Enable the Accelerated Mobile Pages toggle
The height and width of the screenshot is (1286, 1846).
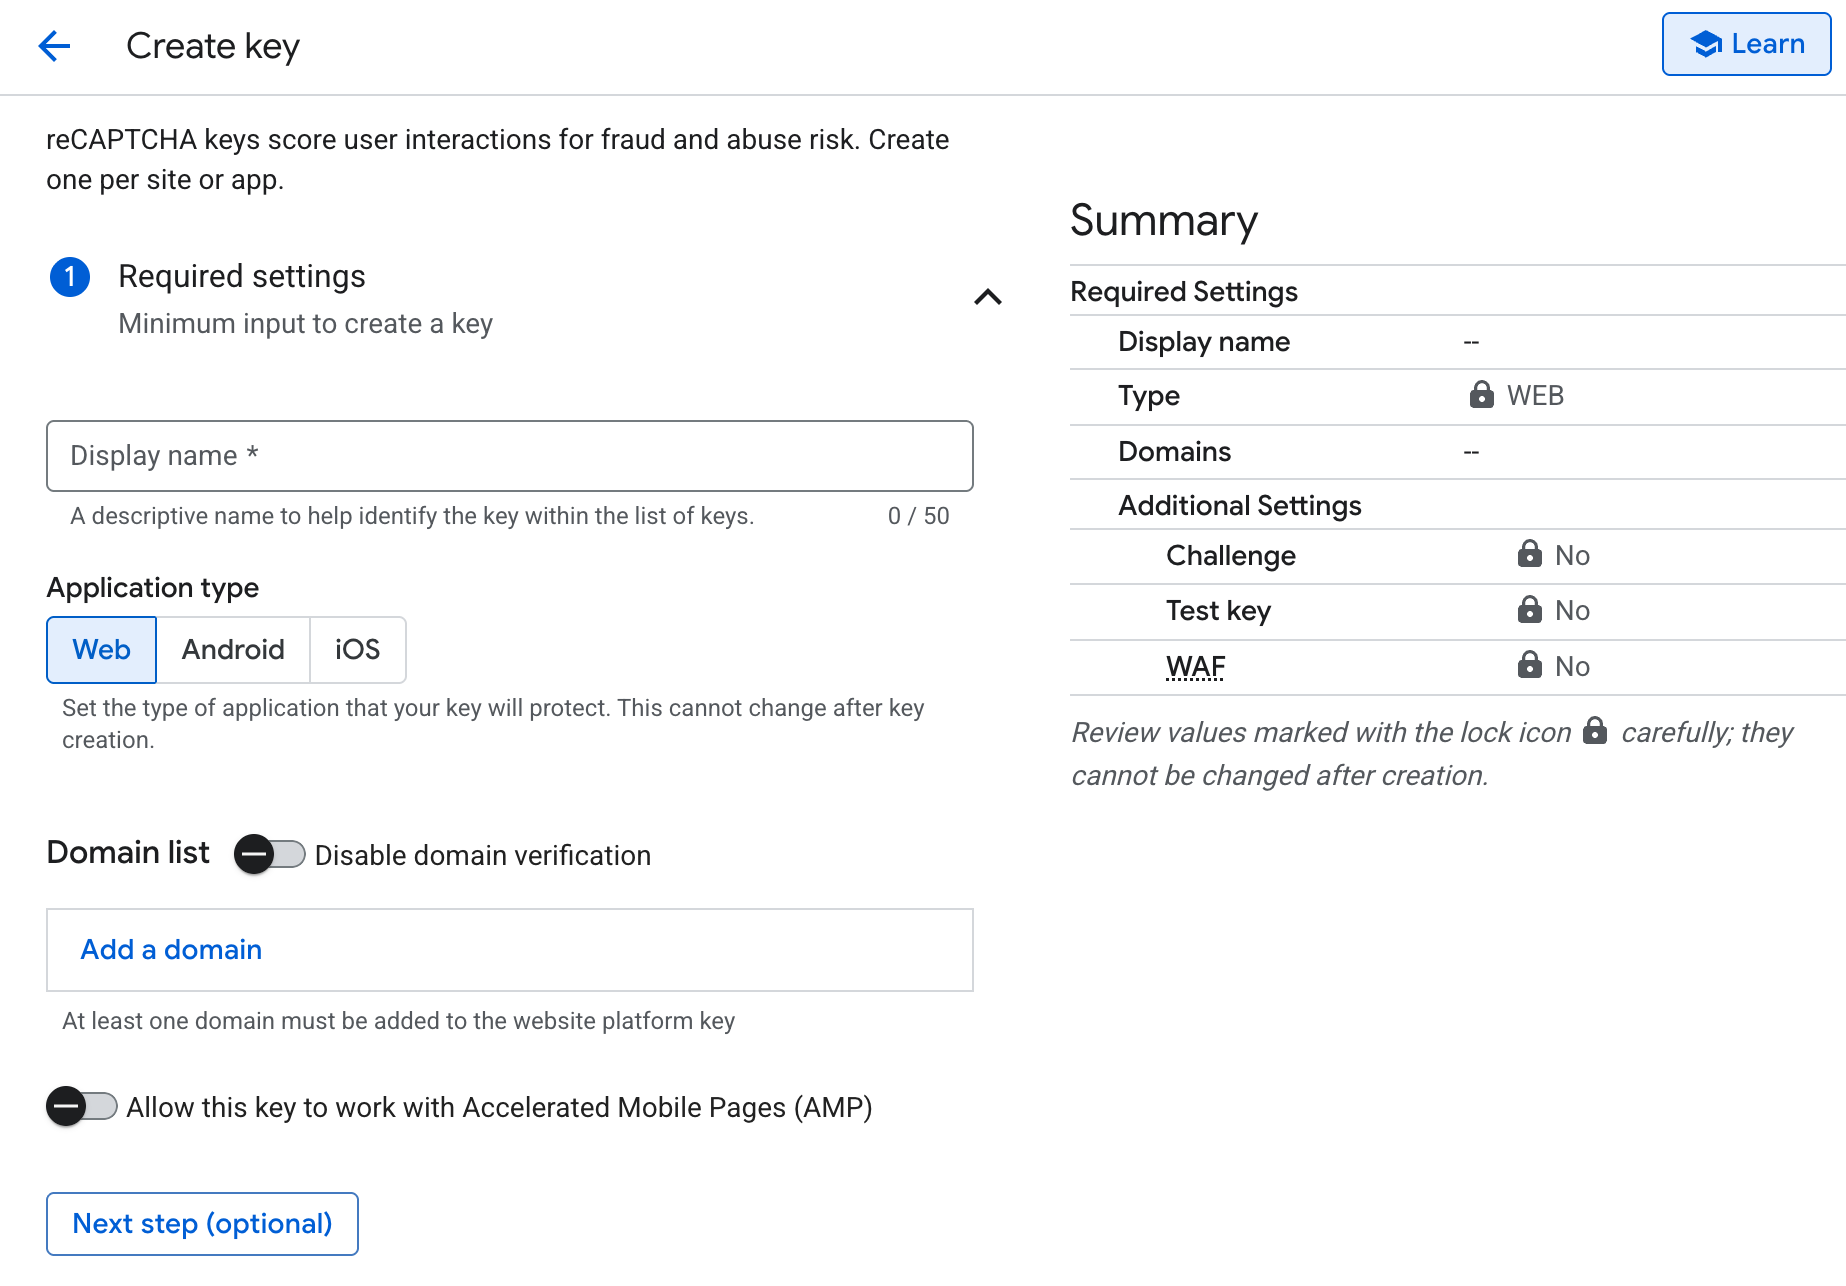[82, 1107]
